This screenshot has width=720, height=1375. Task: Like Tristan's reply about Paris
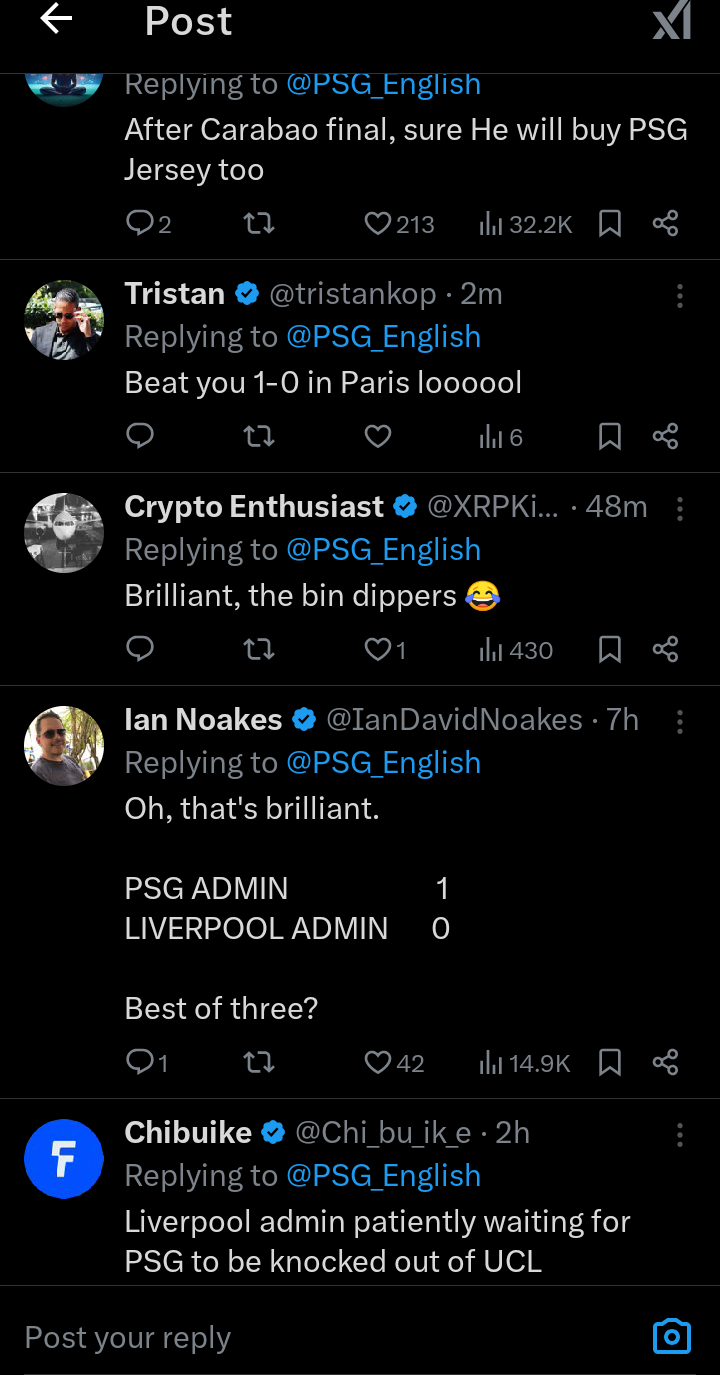377,436
